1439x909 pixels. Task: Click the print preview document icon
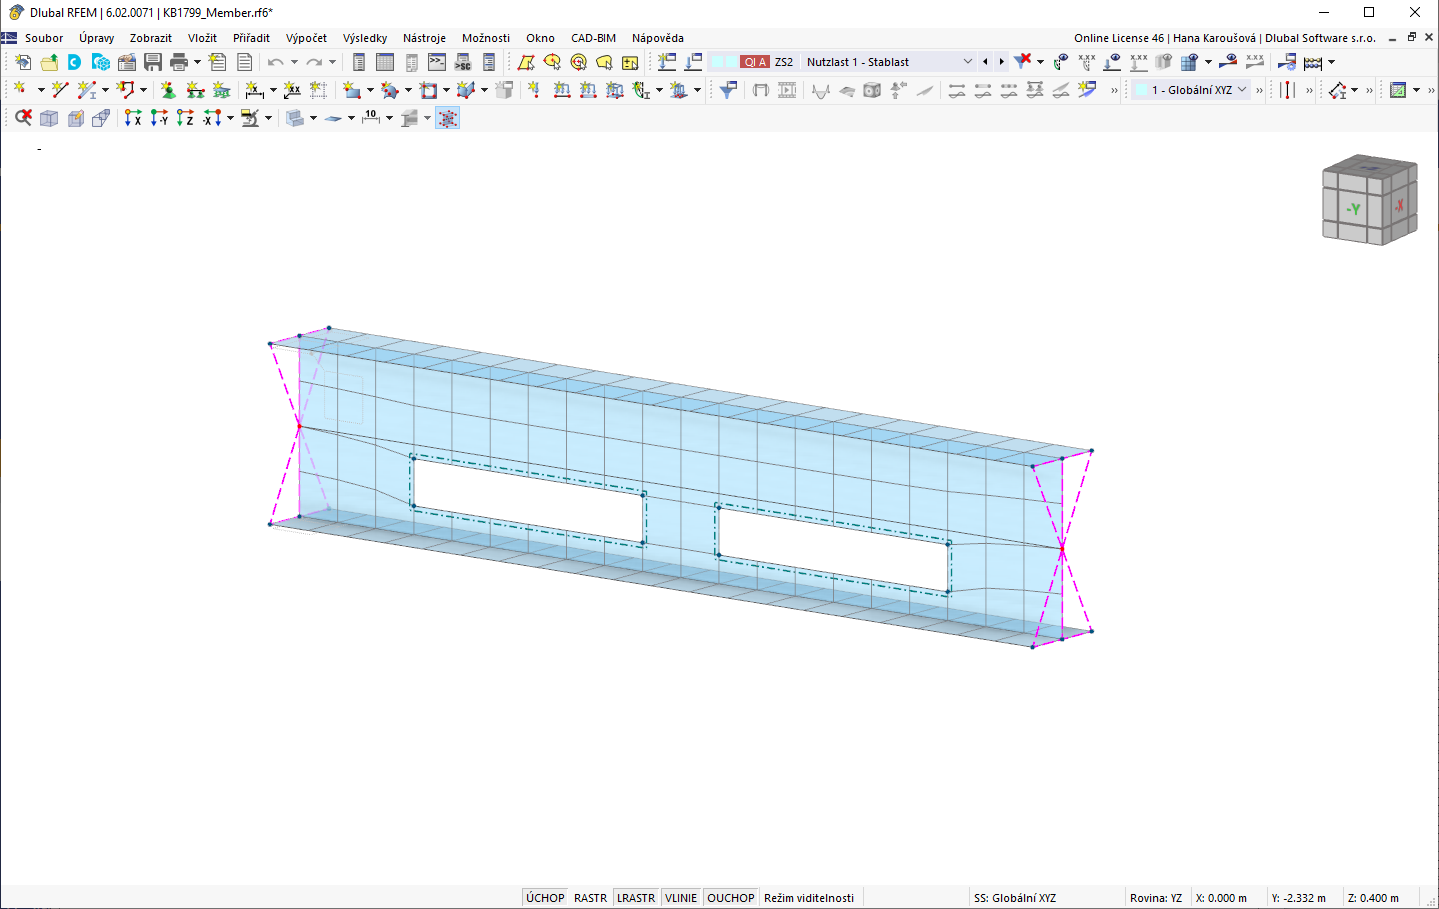[244, 62]
